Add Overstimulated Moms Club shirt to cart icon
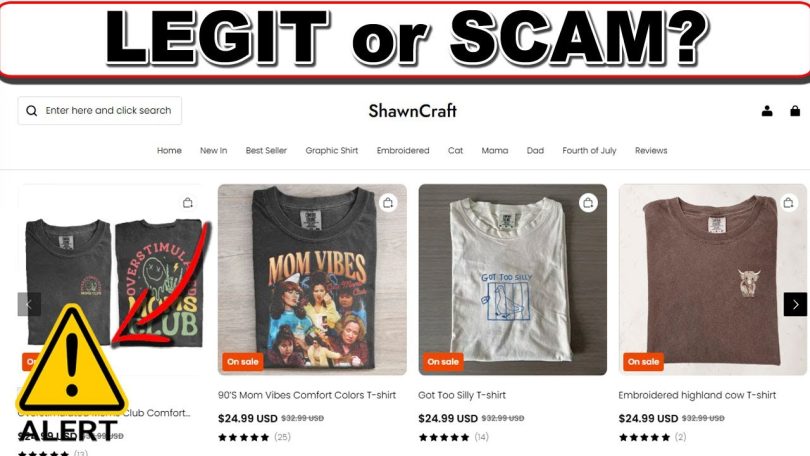This screenshot has width=810, height=456. point(188,202)
